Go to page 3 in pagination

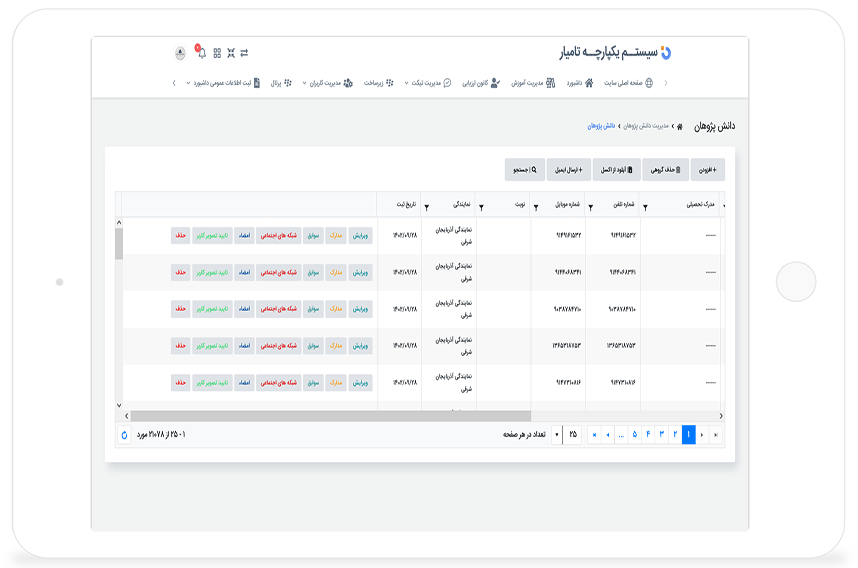coord(661,435)
